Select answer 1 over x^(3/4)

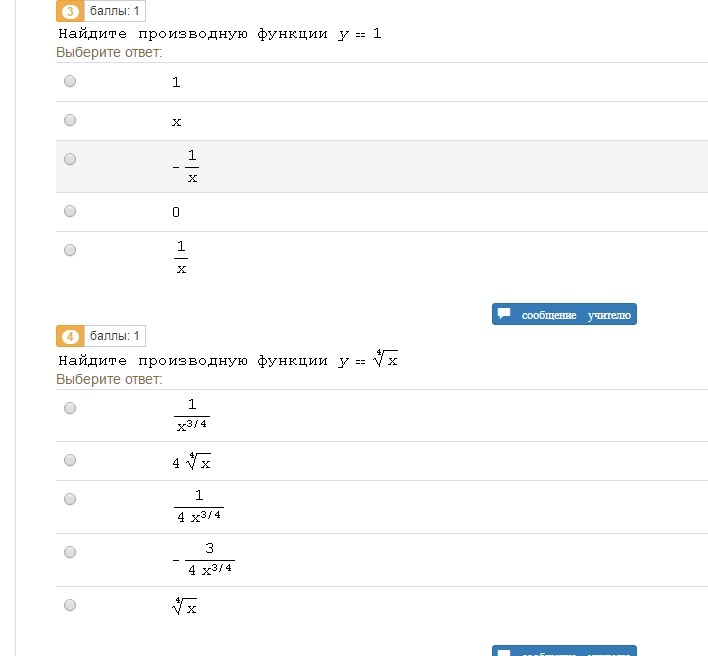70,408
